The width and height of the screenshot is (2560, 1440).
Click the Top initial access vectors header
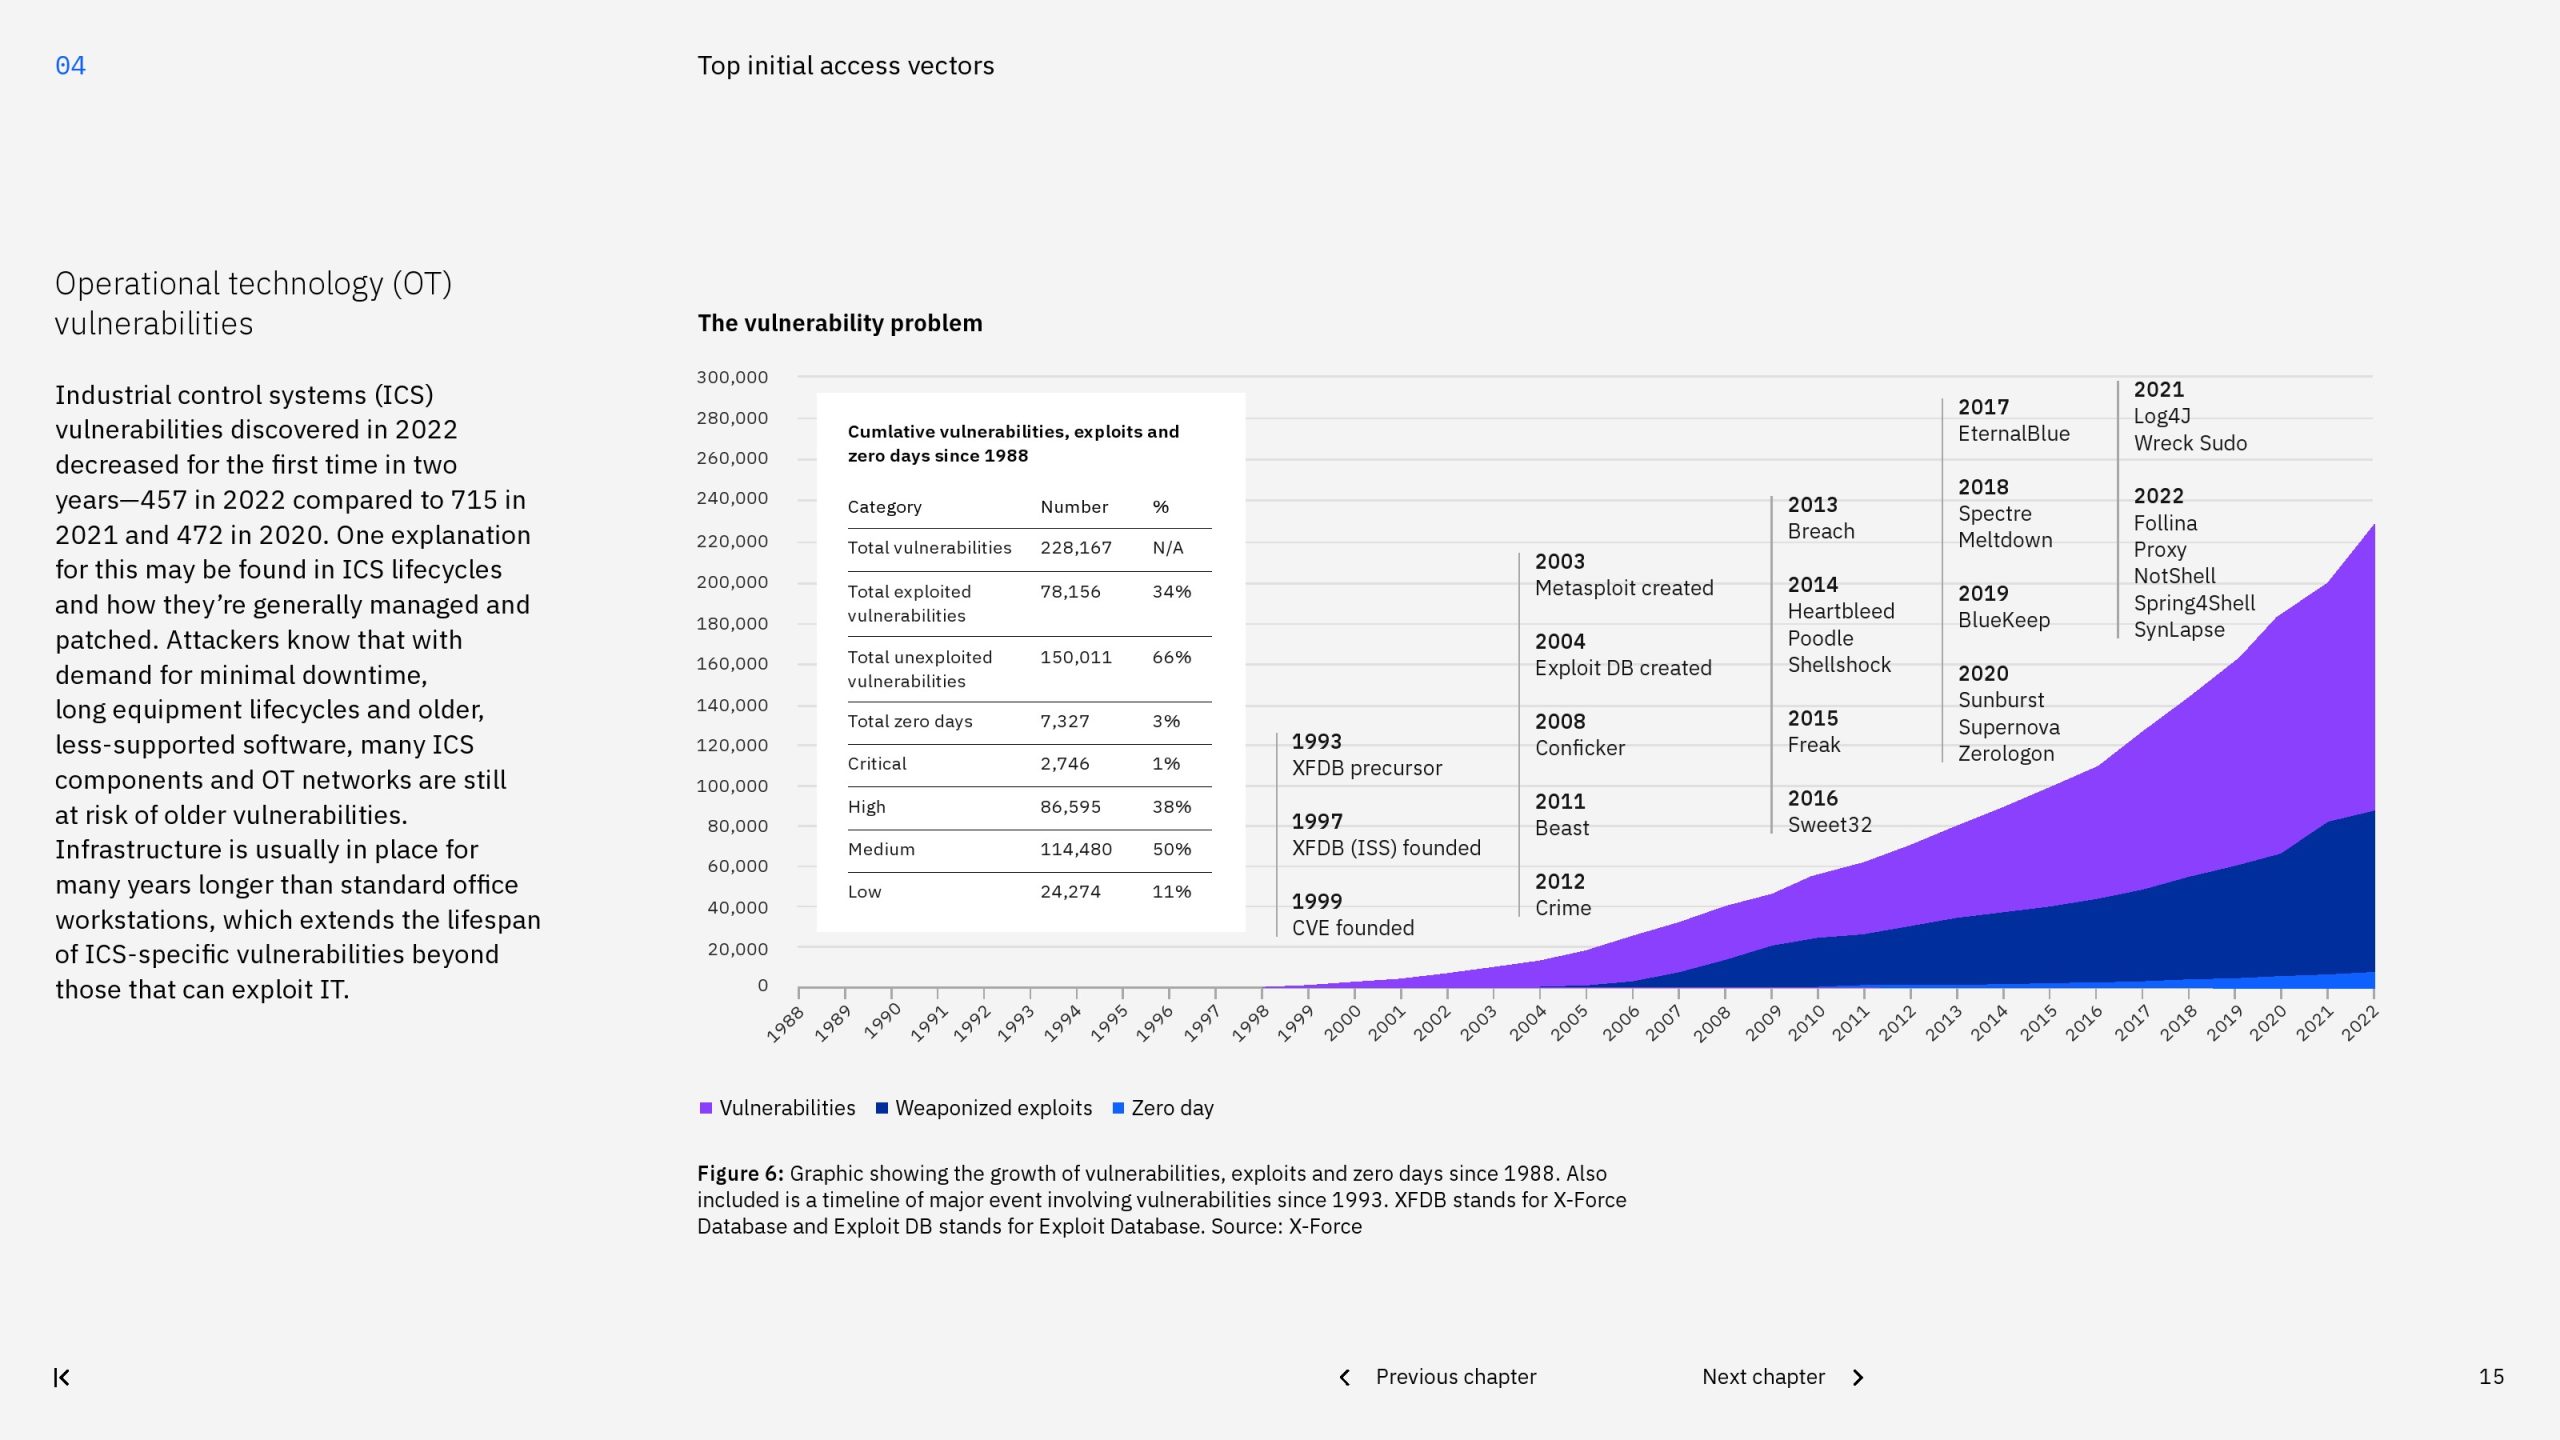845,66
